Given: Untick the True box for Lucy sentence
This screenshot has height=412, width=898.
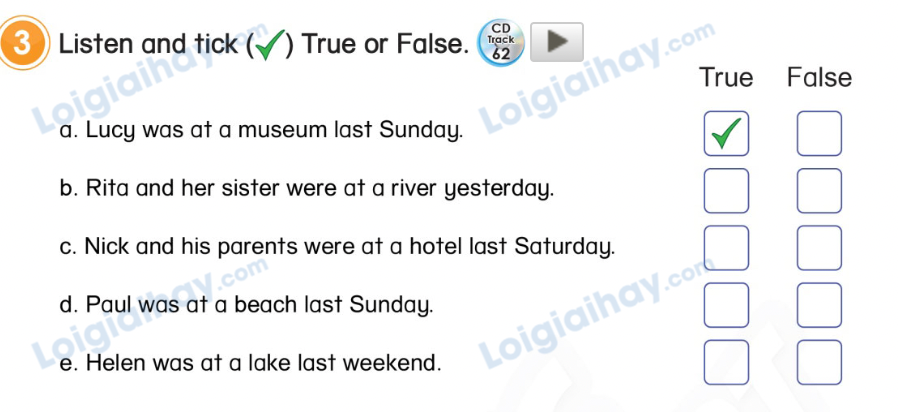Looking at the screenshot, I should point(726,133).
